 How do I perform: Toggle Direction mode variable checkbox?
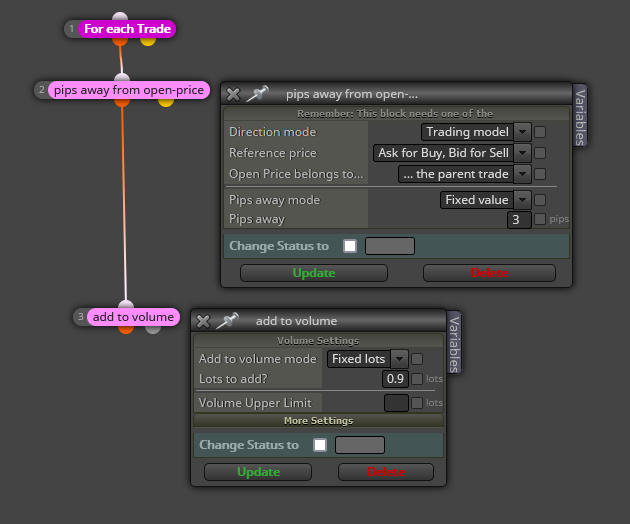[x=540, y=132]
